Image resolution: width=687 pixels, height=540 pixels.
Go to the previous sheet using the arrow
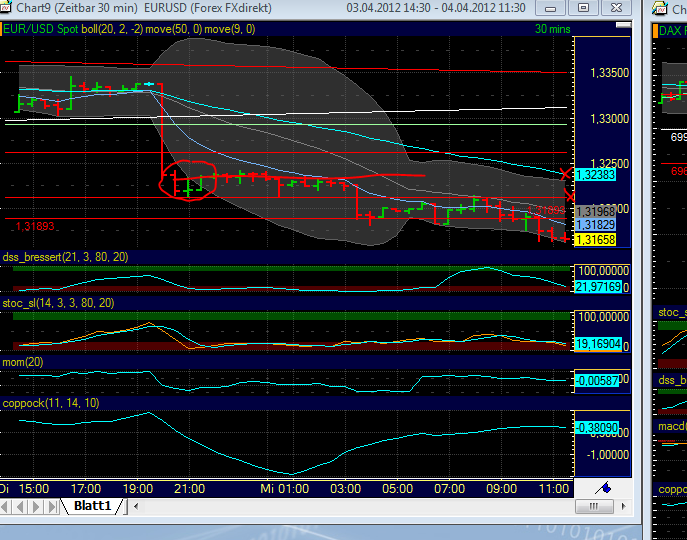click(20, 507)
